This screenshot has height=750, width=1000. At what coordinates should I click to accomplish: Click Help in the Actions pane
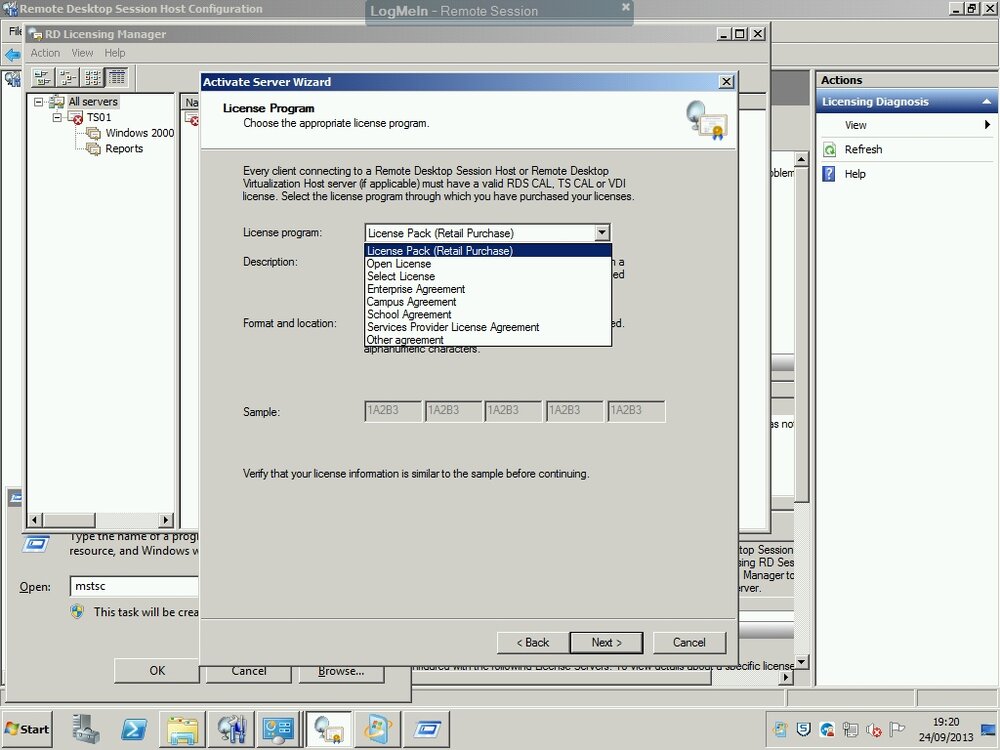click(855, 174)
